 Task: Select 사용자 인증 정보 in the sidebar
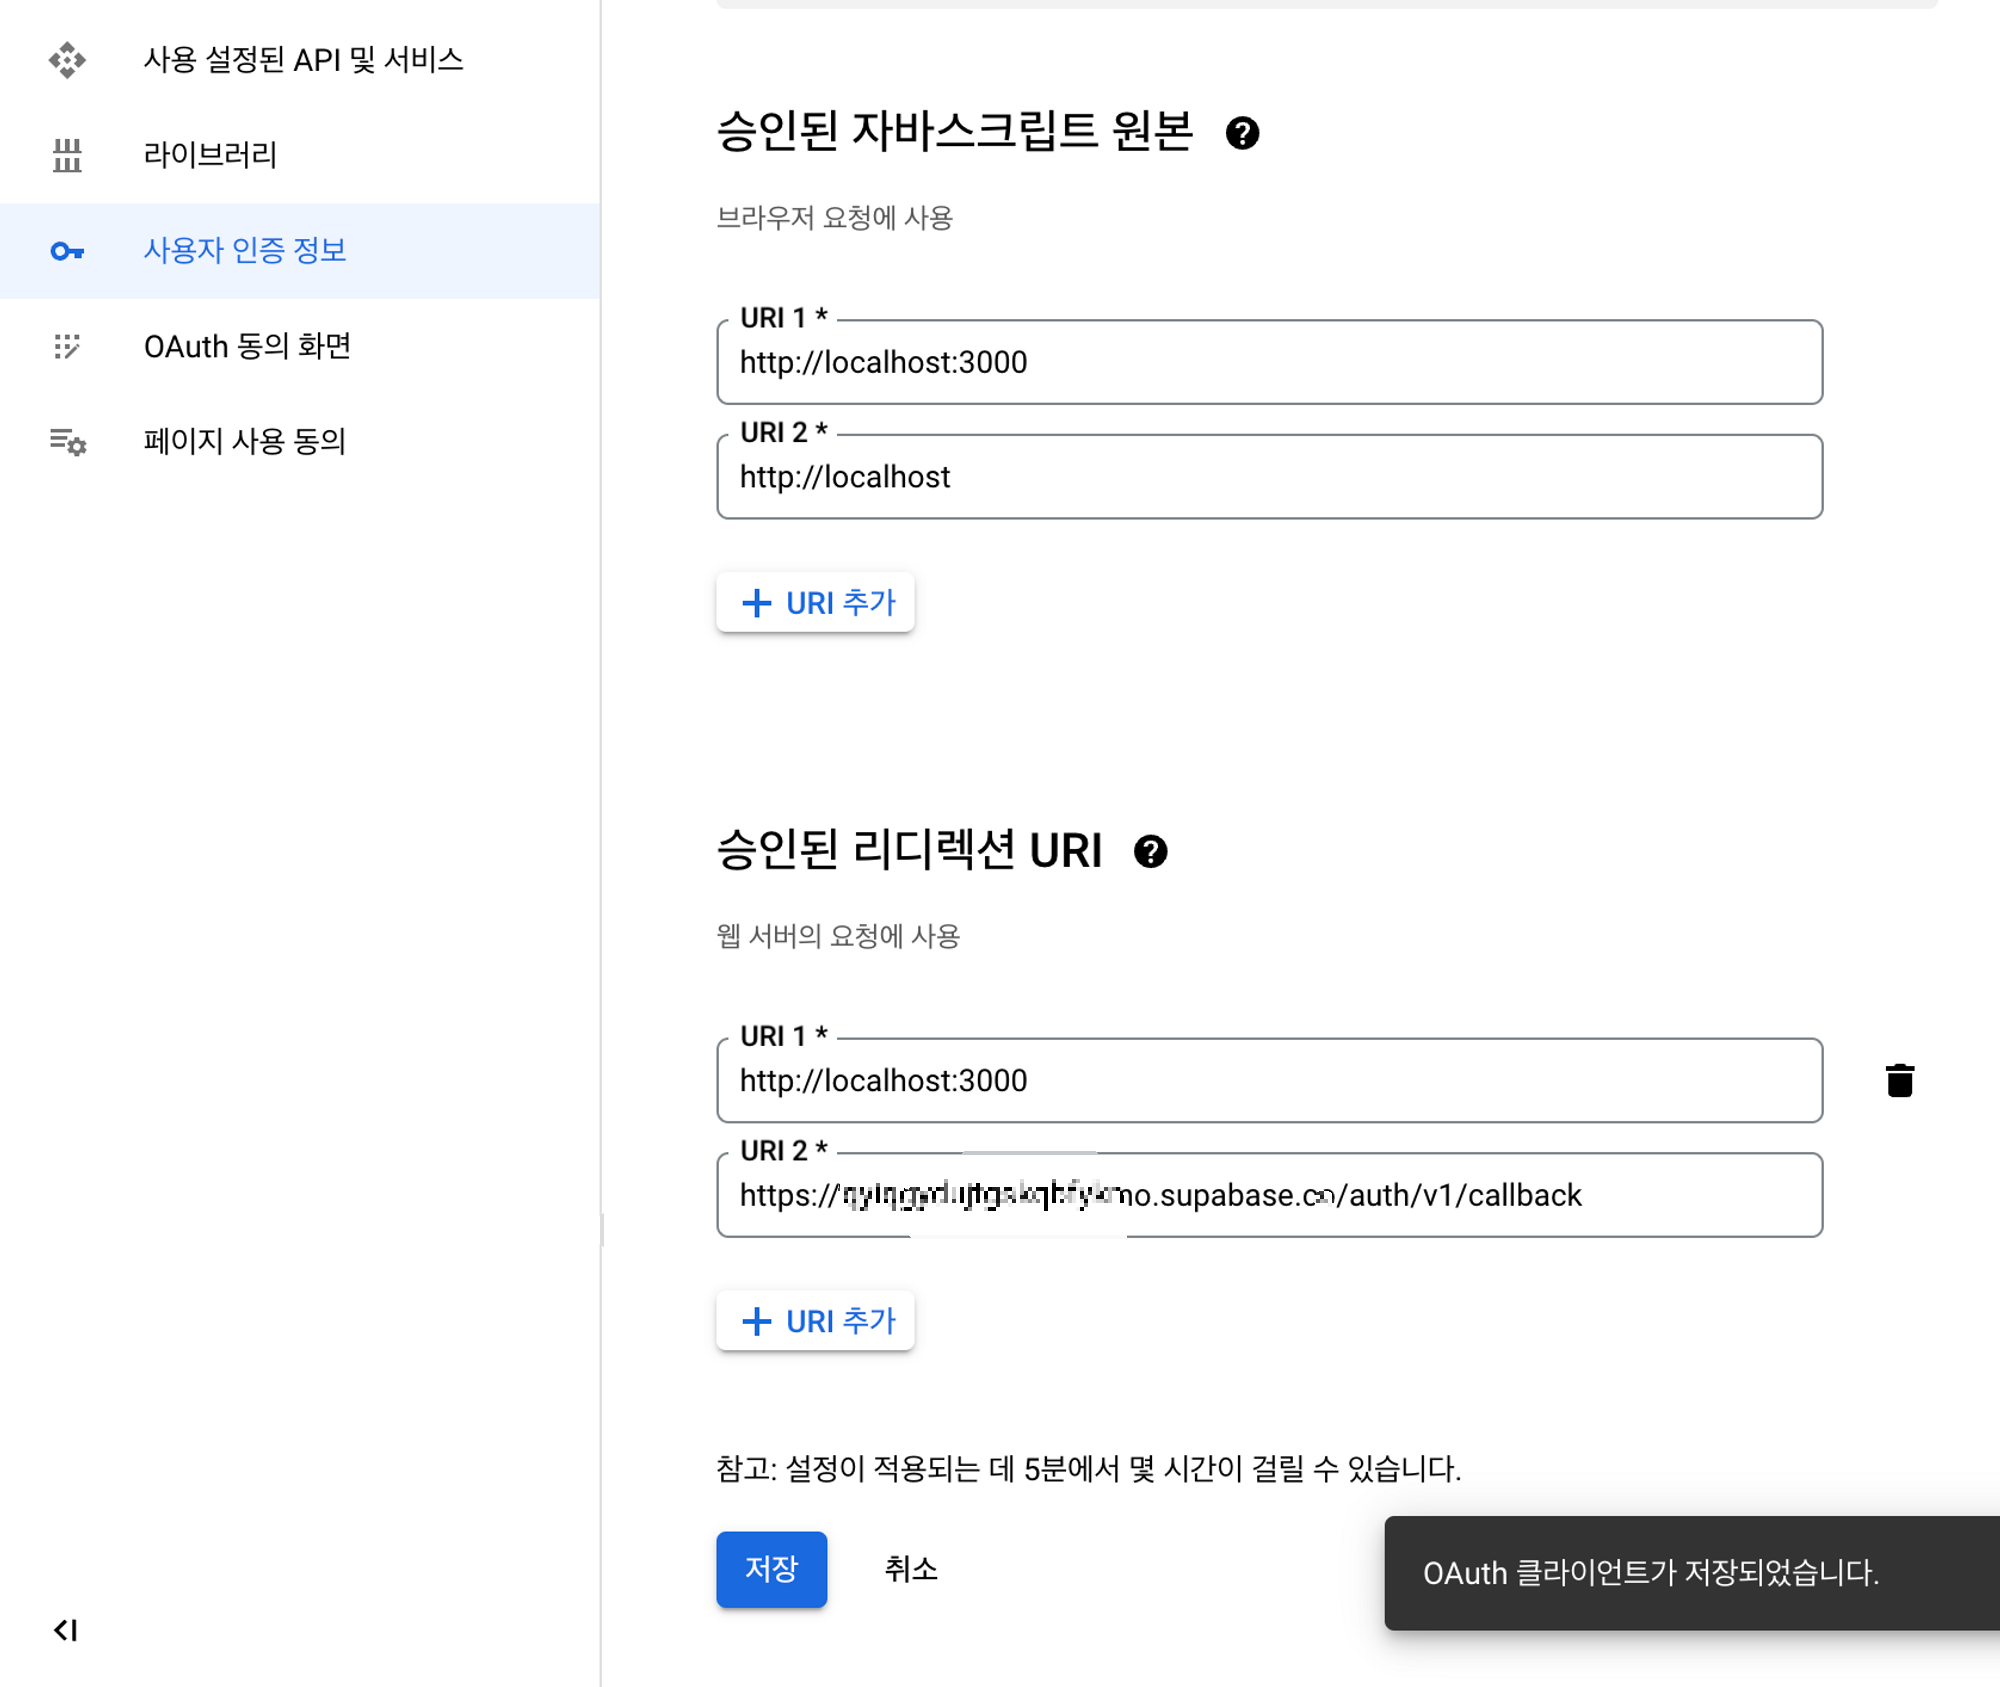245,251
